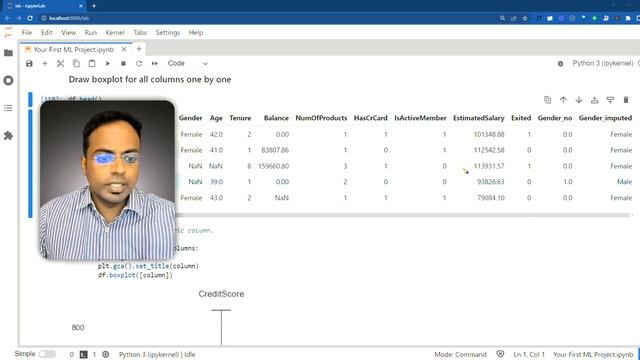Run the selected cell with the play icon
Screen dimensions: 640x360
pyautogui.click(x=108, y=64)
